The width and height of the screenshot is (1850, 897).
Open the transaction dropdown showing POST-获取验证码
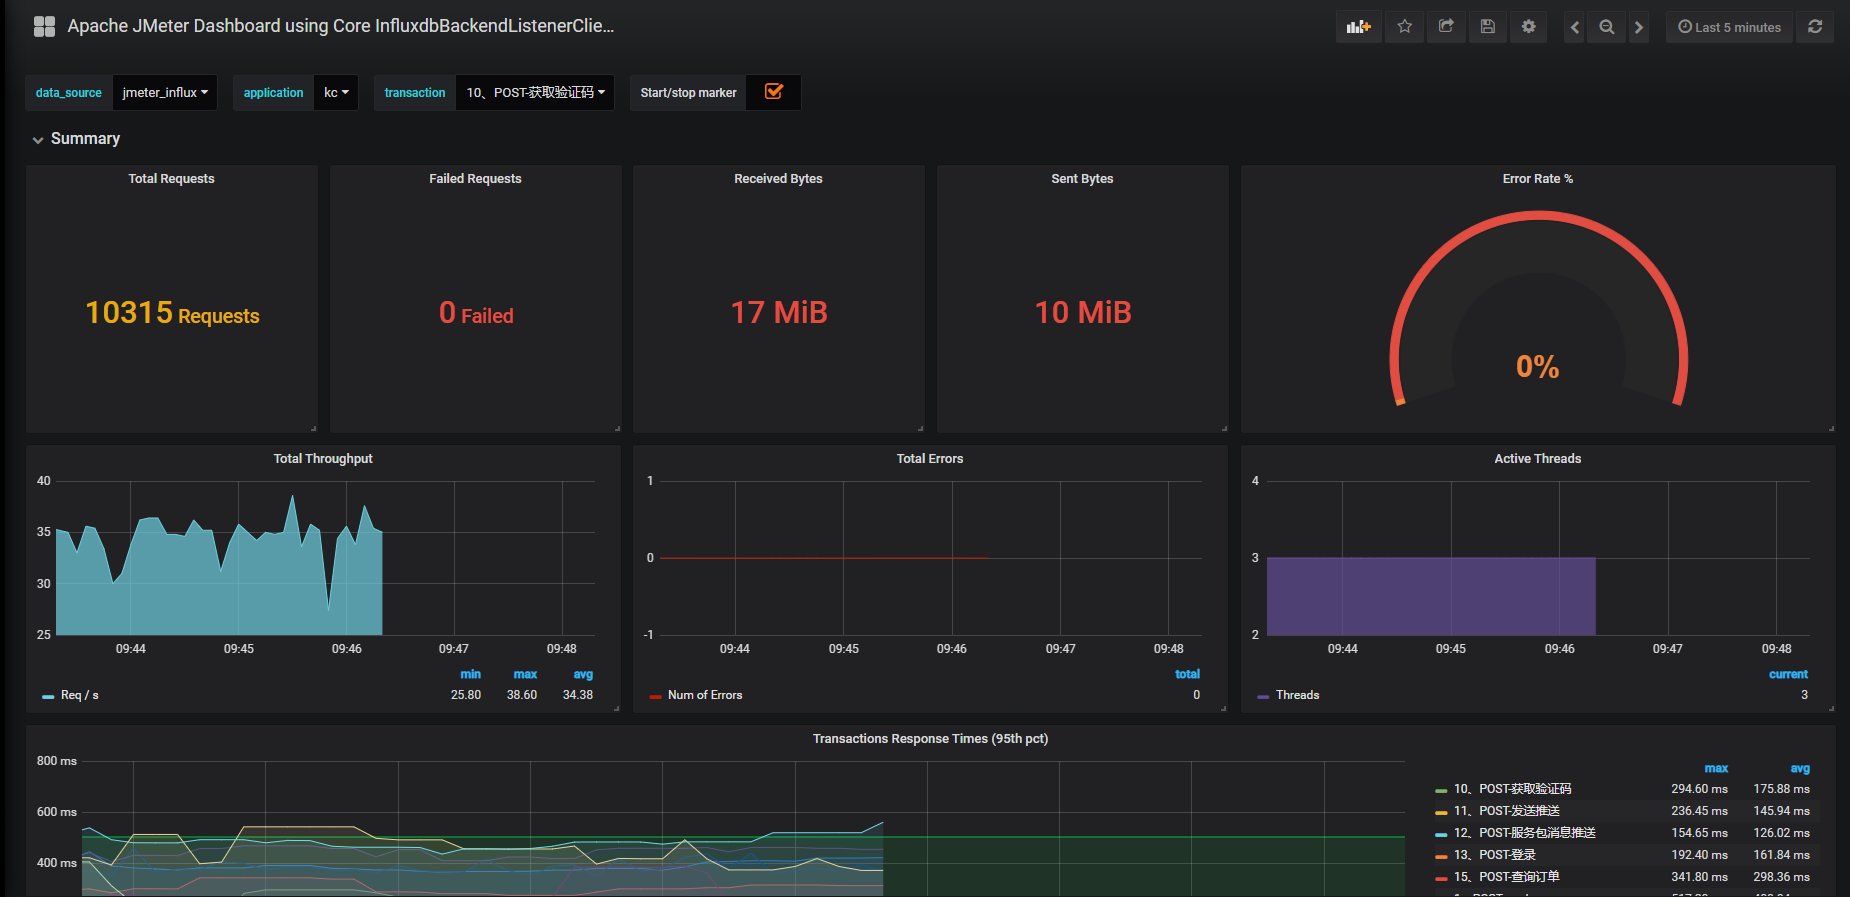click(535, 93)
